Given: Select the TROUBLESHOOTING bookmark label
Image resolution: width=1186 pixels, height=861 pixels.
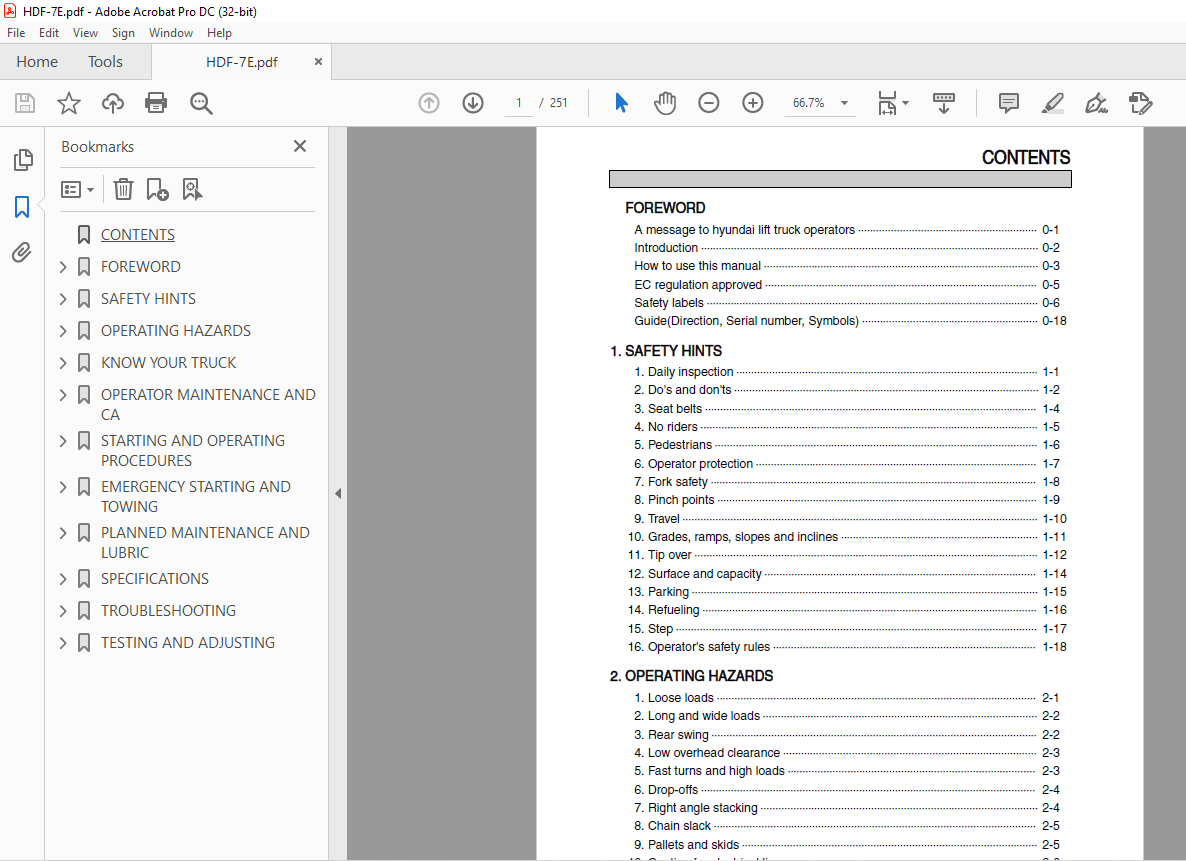Looking at the screenshot, I should pyautogui.click(x=169, y=611).
